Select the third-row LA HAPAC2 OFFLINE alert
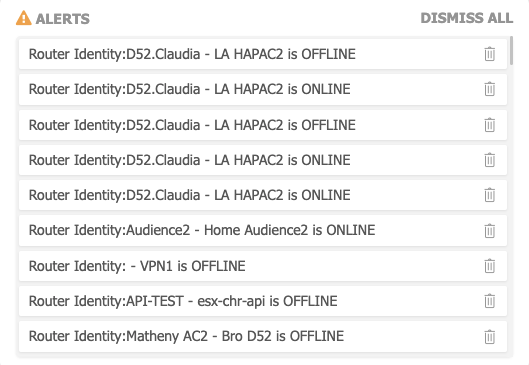This screenshot has height=365, width=529. tap(263, 125)
